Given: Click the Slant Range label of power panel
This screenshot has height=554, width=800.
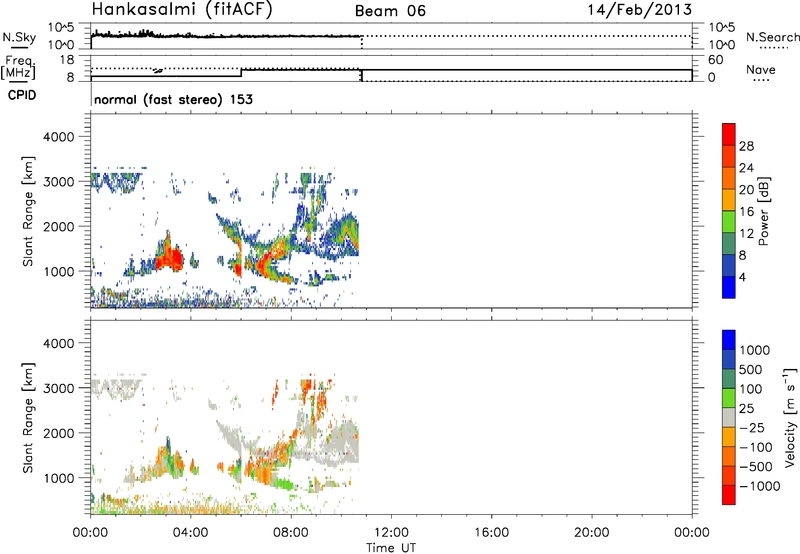Looking at the screenshot, I should [x=28, y=211].
